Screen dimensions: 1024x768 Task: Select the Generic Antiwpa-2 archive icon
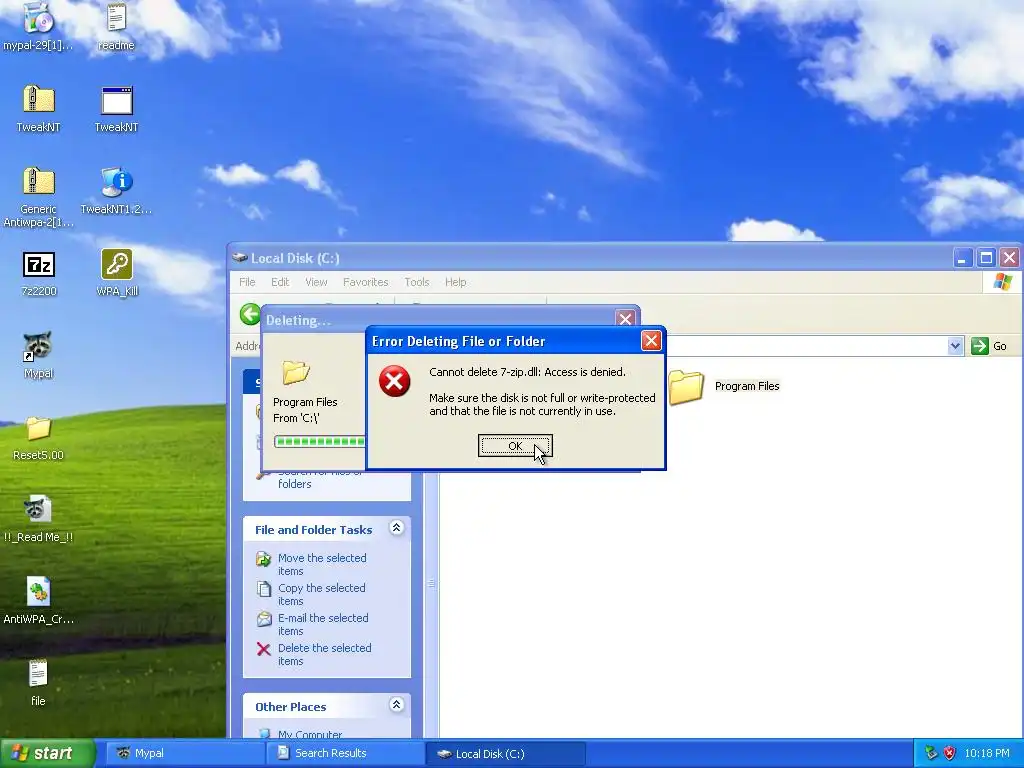[39, 197]
